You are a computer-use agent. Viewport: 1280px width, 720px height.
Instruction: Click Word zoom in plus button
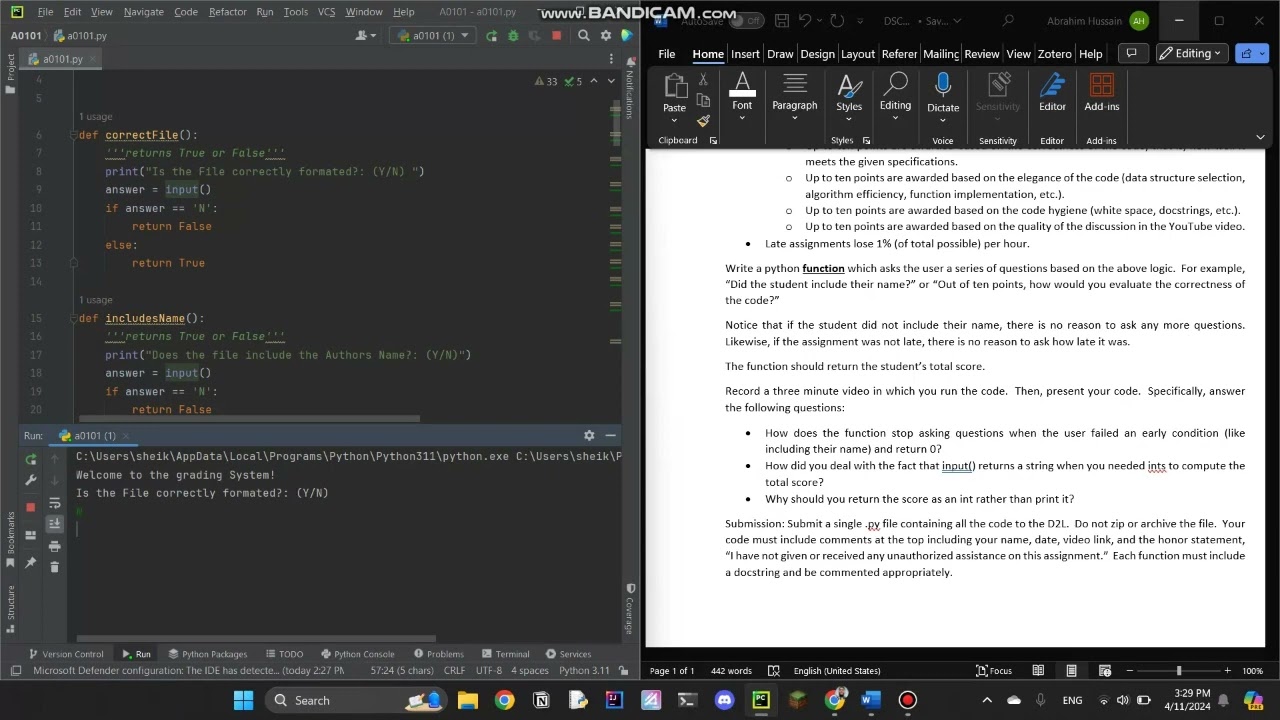tap(1228, 671)
